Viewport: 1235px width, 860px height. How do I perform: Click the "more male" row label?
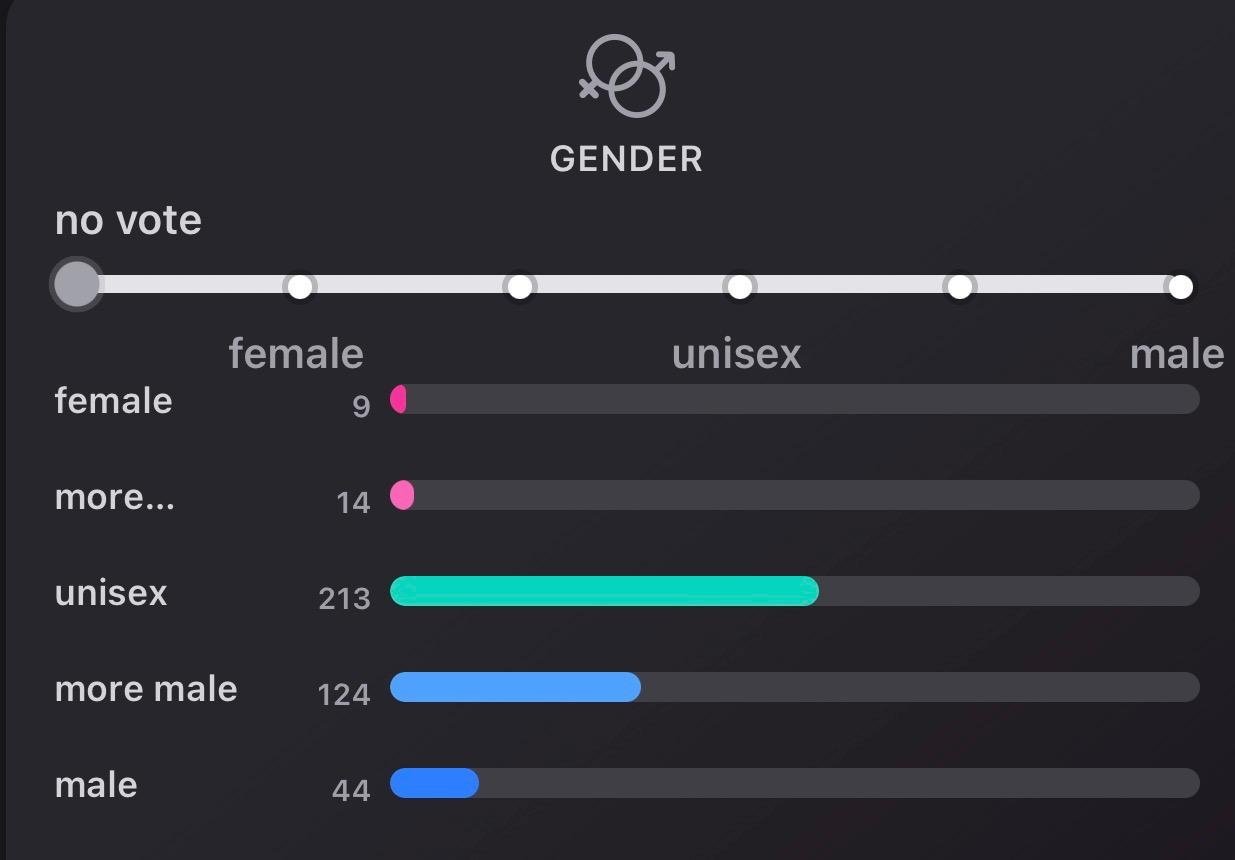[146, 689]
